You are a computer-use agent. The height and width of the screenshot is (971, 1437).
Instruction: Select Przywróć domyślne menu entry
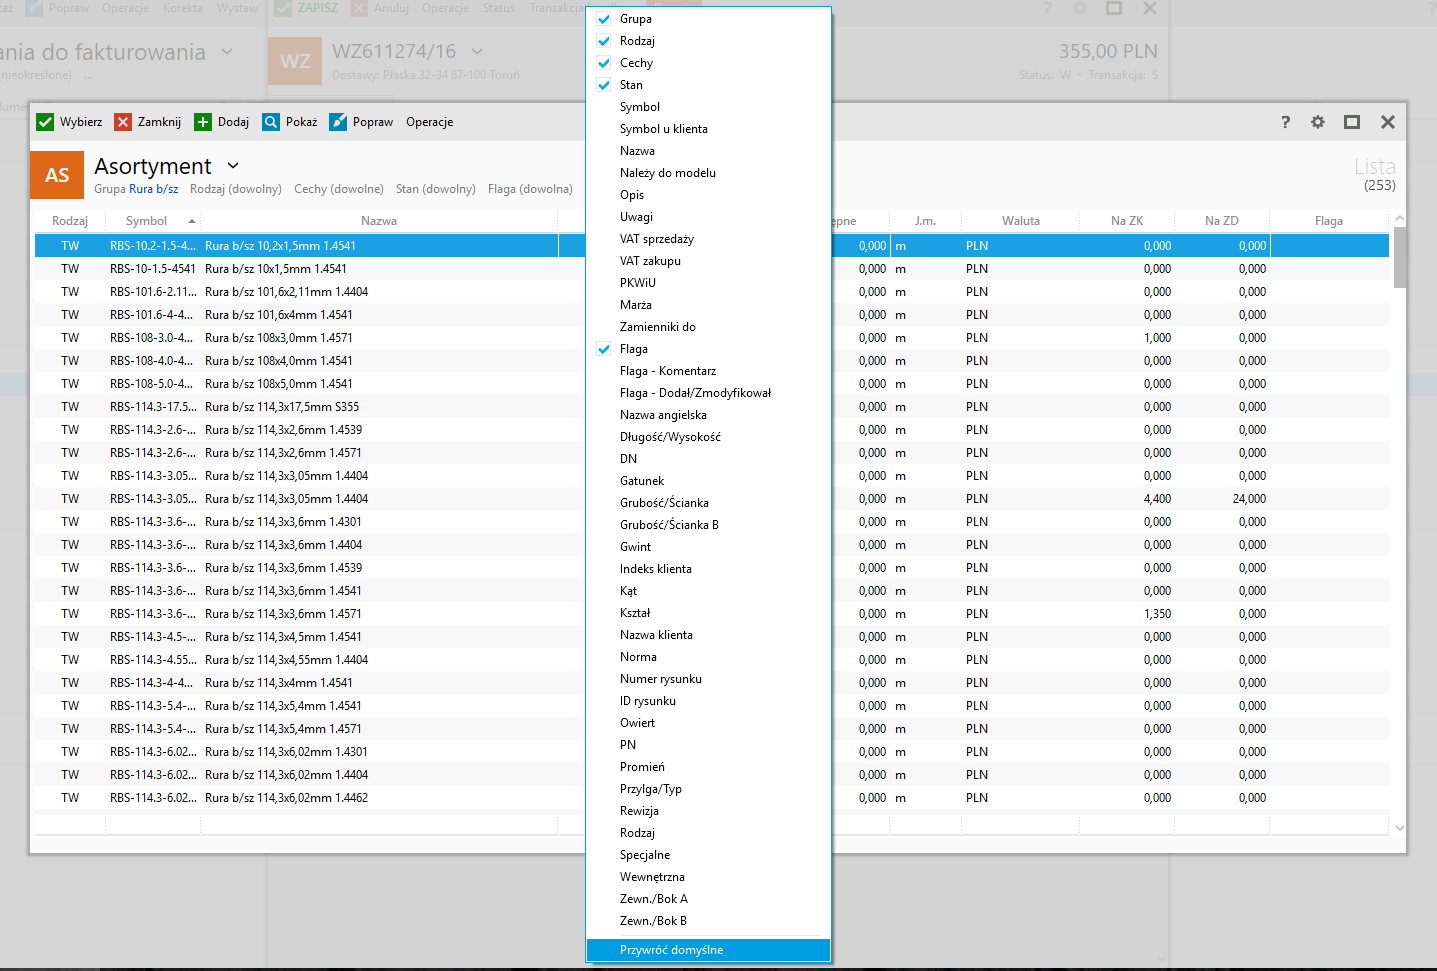click(x=671, y=950)
